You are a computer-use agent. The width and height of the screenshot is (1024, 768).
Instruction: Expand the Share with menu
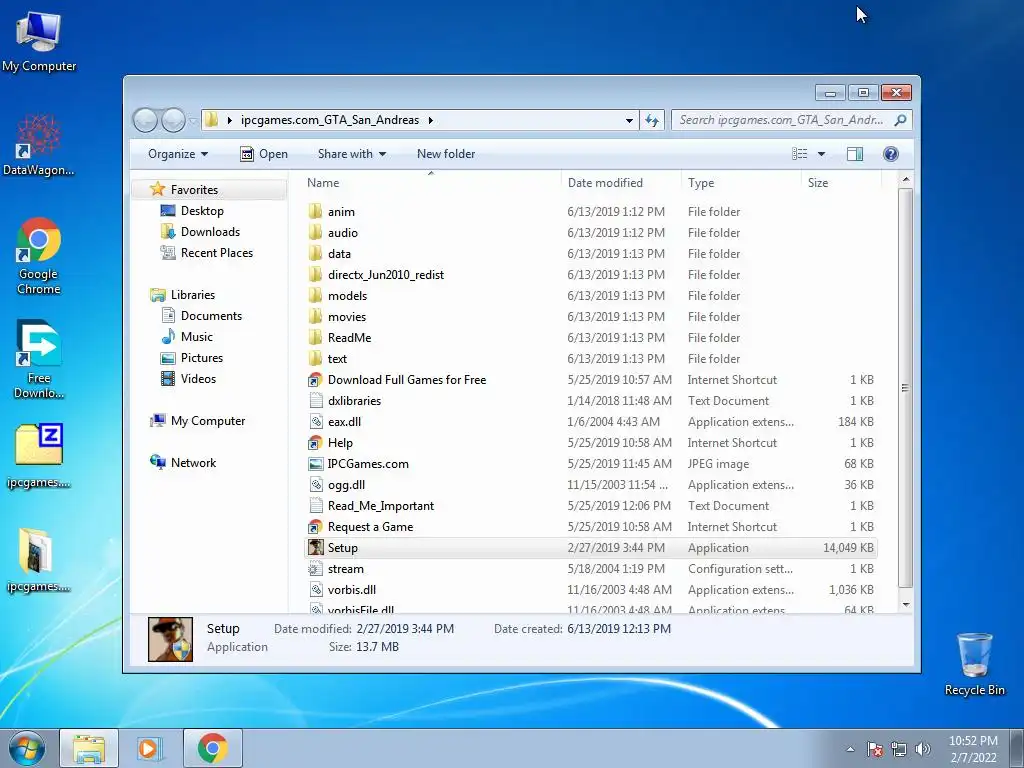[x=351, y=154]
